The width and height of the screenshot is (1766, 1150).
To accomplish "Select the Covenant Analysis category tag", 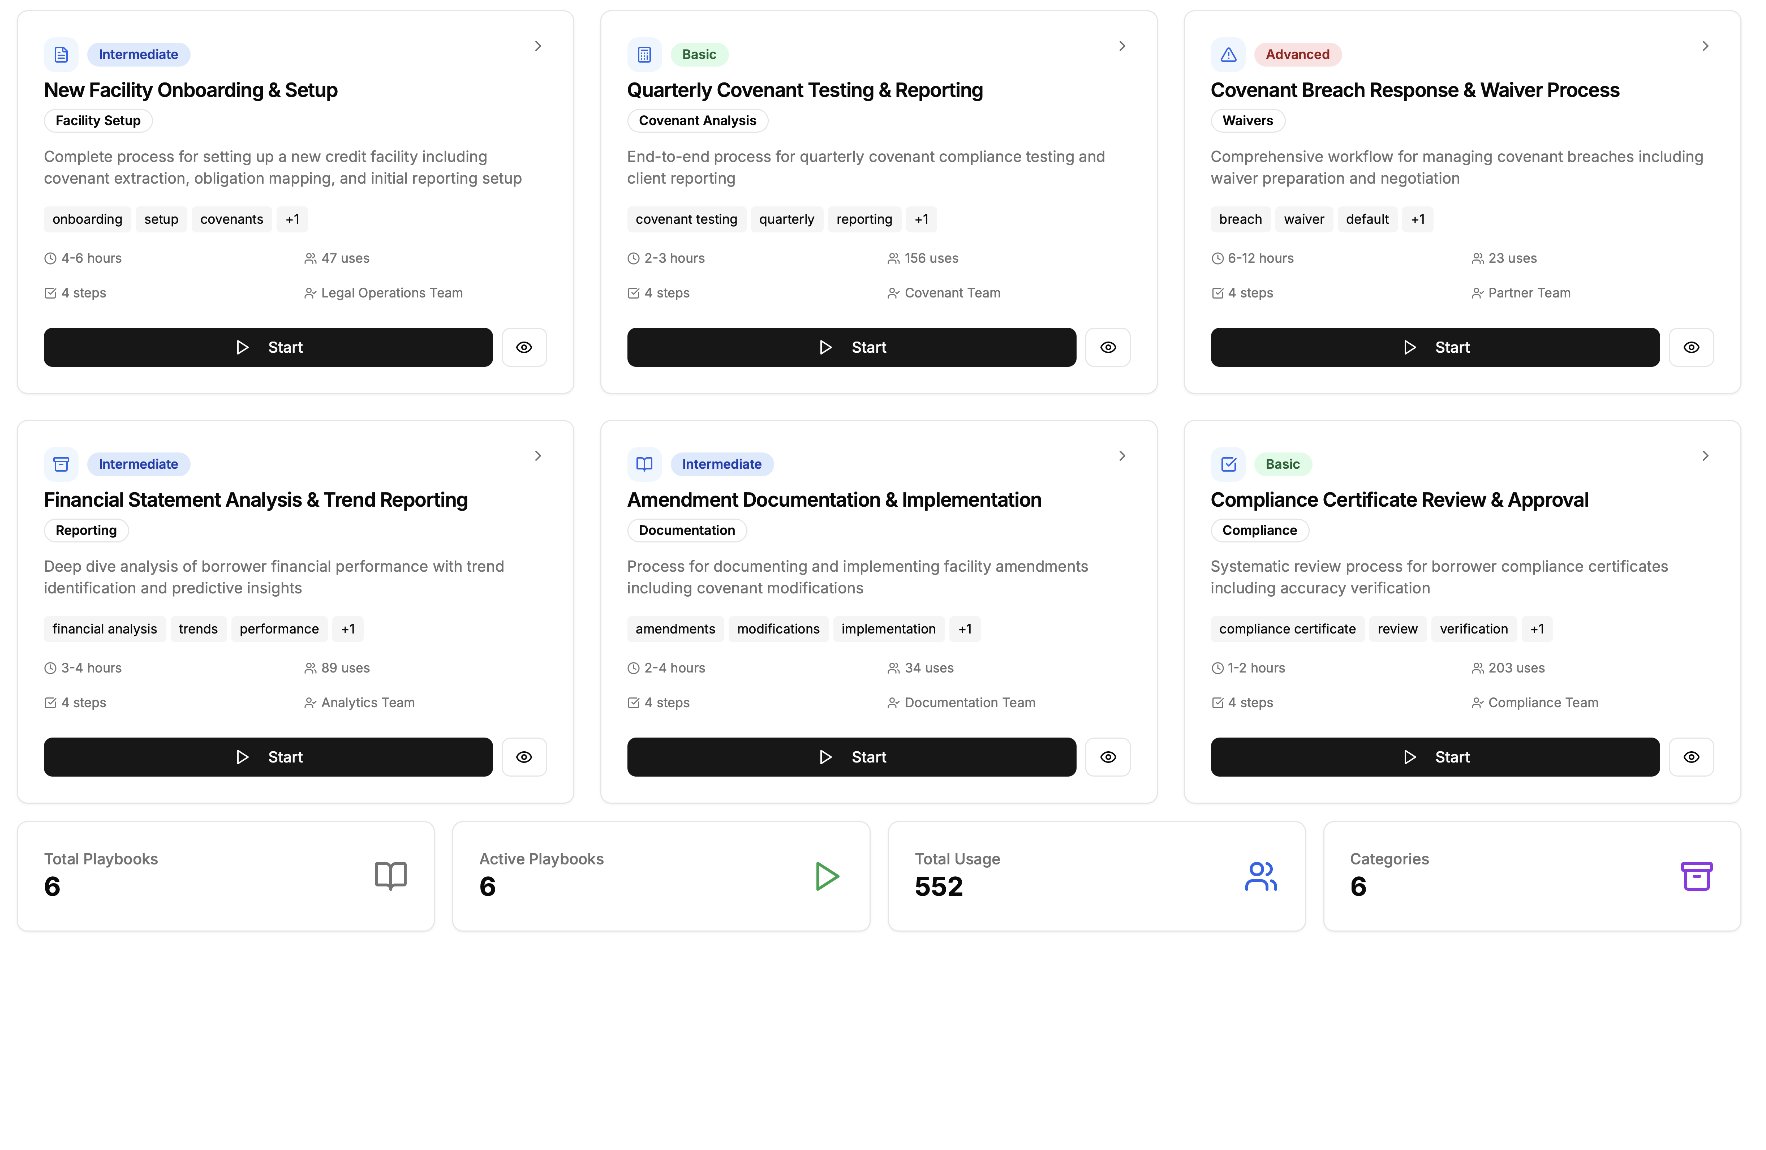I will [697, 121].
